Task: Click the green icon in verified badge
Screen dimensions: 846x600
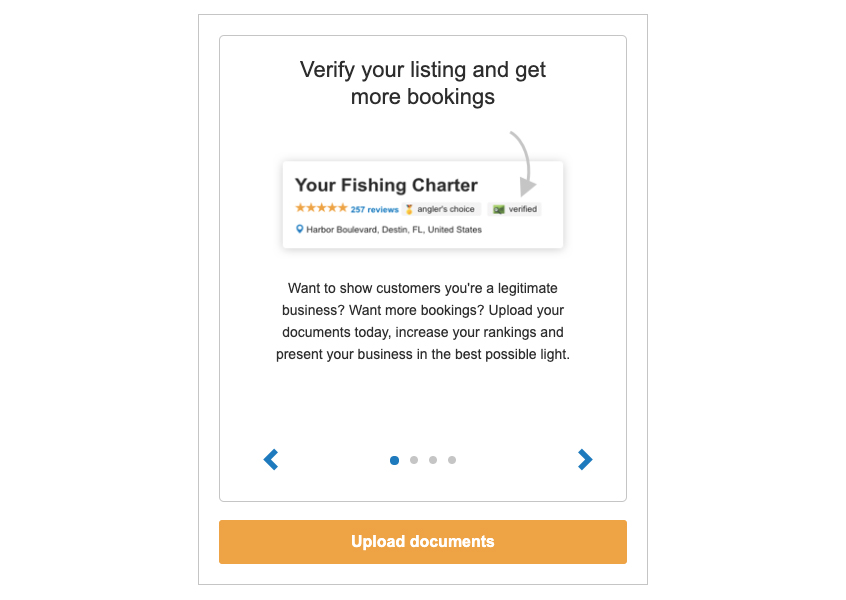Action: click(x=498, y=210)
